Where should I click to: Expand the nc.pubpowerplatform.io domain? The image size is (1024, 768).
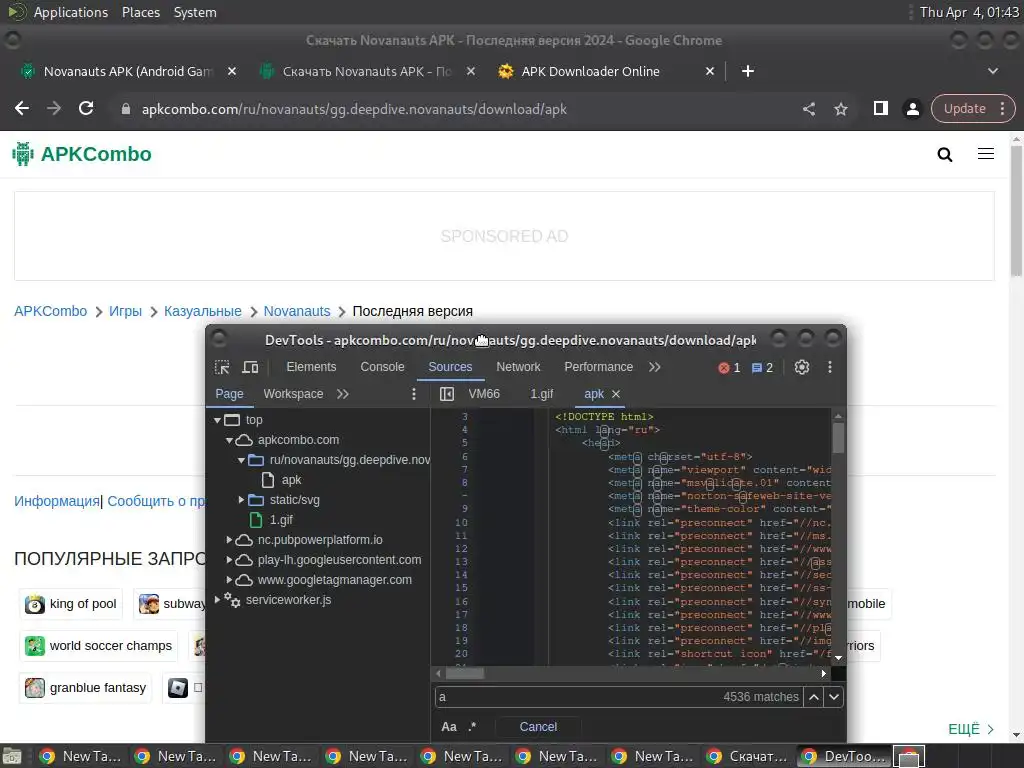click(229, 540)
